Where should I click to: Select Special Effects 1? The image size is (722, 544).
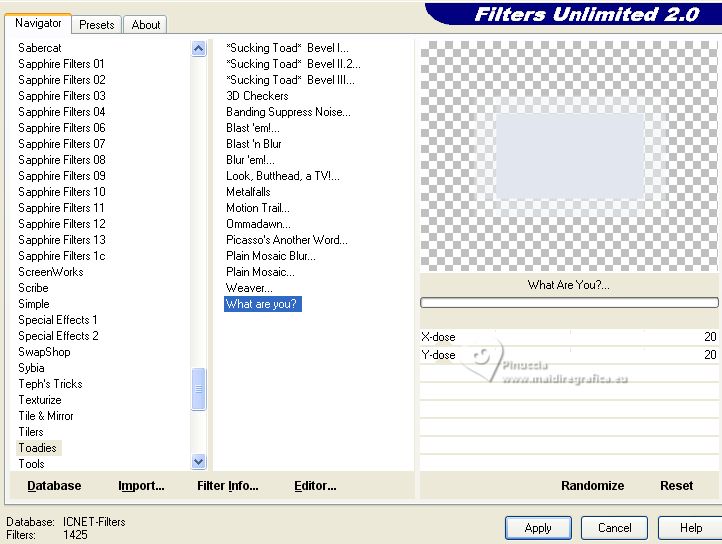[58, 320]
